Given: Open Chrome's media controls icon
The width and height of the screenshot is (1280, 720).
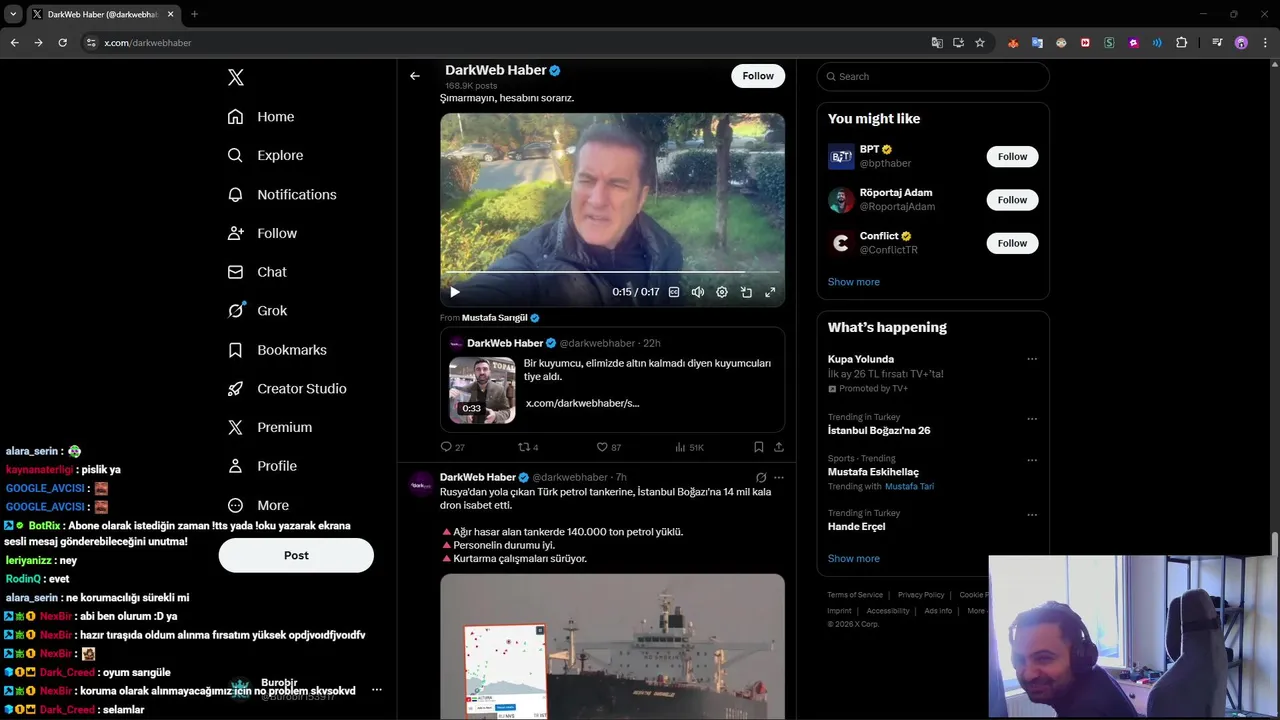Looking at the screenshot, I should pyautogui.click(x=1217, y=43).
